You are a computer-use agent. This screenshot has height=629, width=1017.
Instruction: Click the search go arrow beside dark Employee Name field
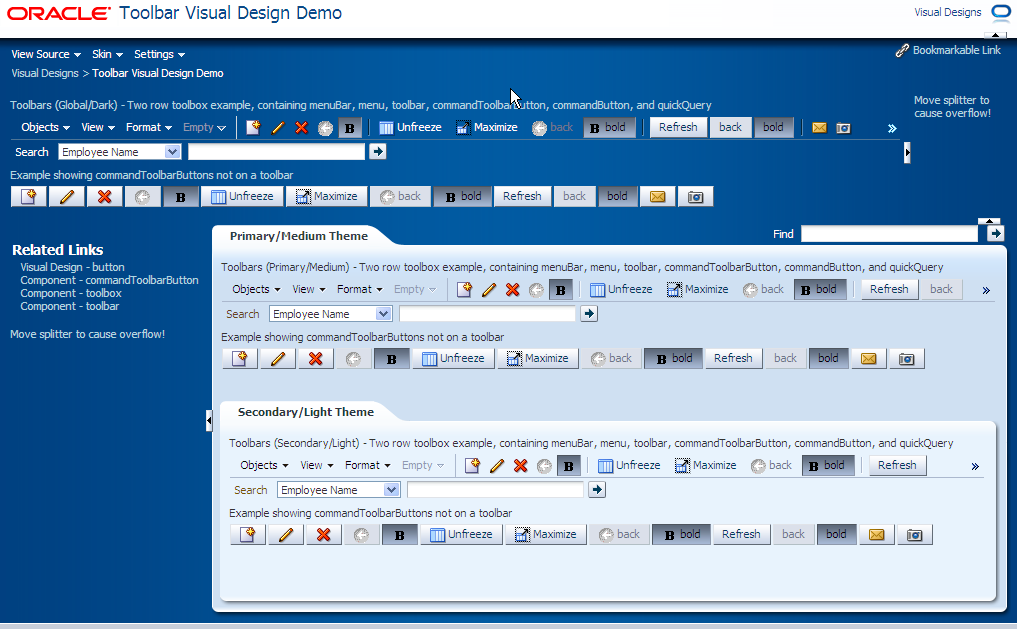377,152
